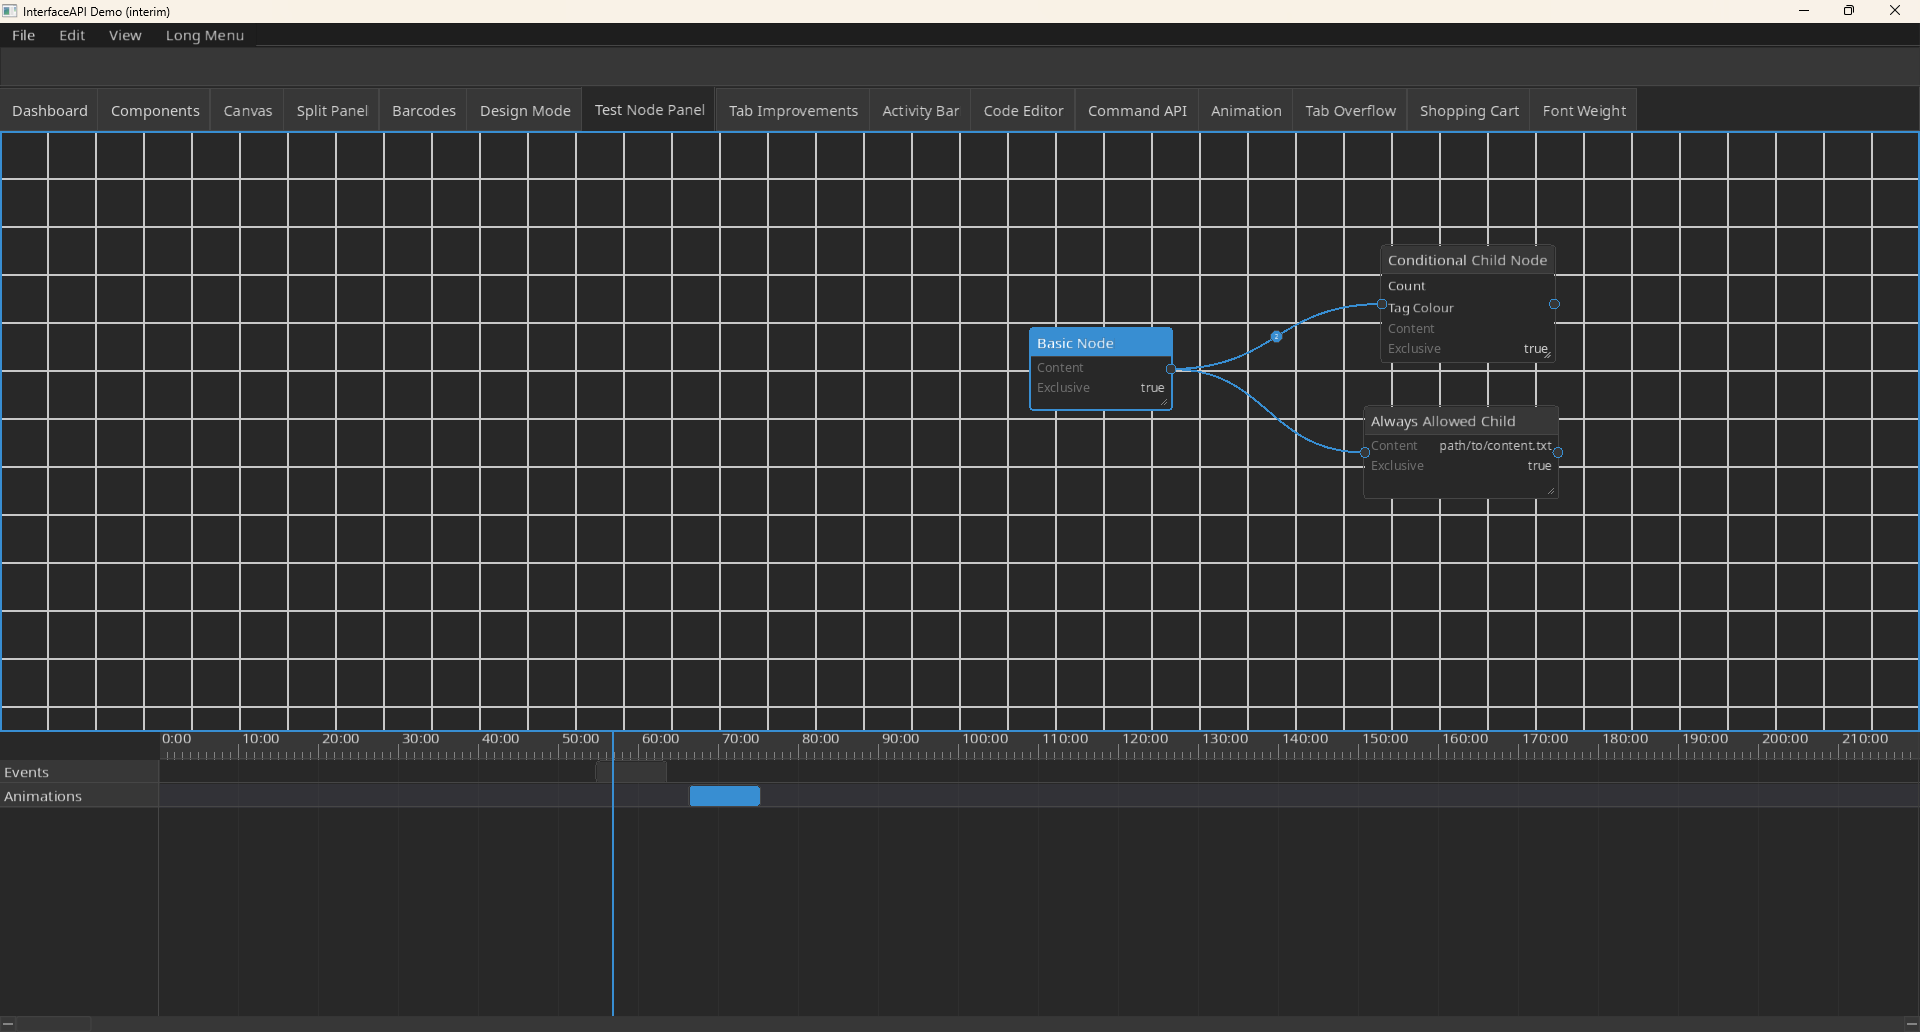Switch to the Components tab
This screenshot has width=1920, height=1032.
(x=155, y=111)
